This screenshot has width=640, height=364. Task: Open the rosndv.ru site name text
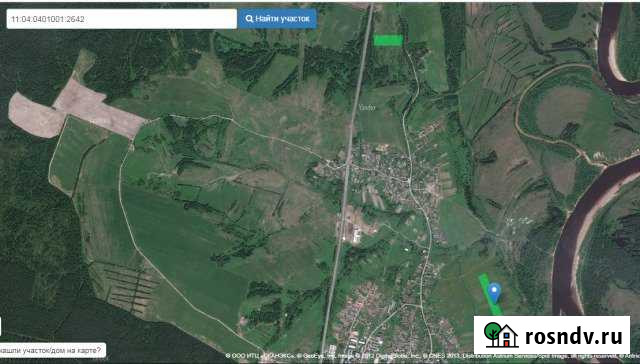coord(573,336)
